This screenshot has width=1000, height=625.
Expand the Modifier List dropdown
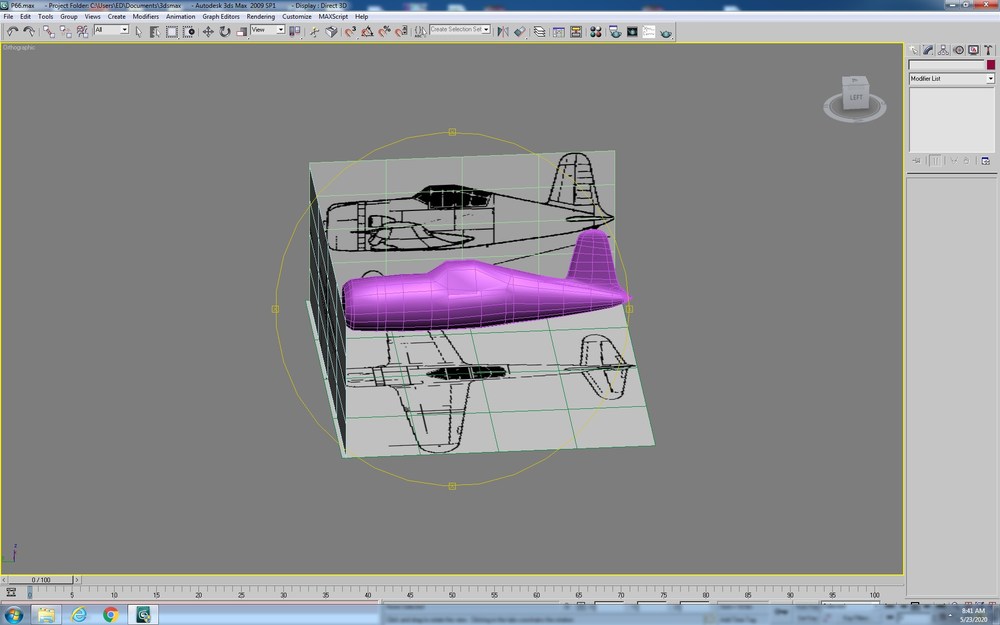click(951, 78)
